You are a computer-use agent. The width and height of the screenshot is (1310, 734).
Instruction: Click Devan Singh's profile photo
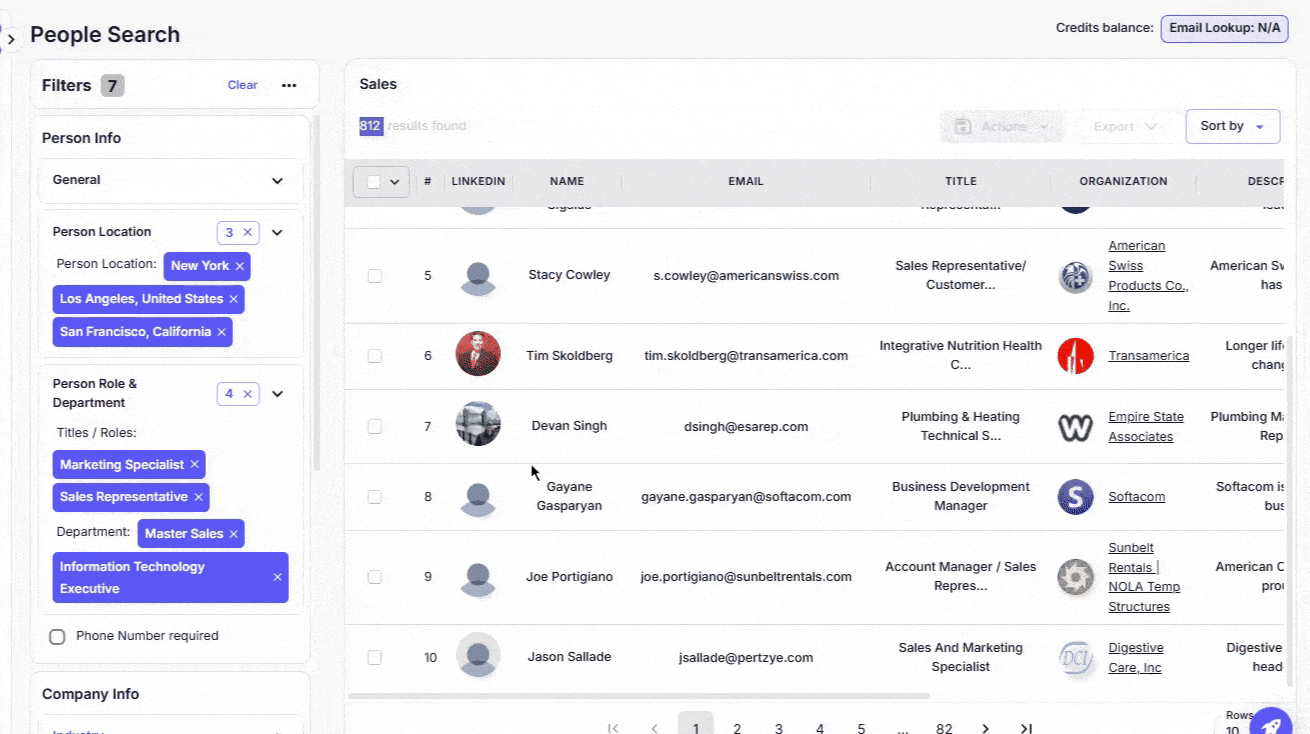[478, 425]
